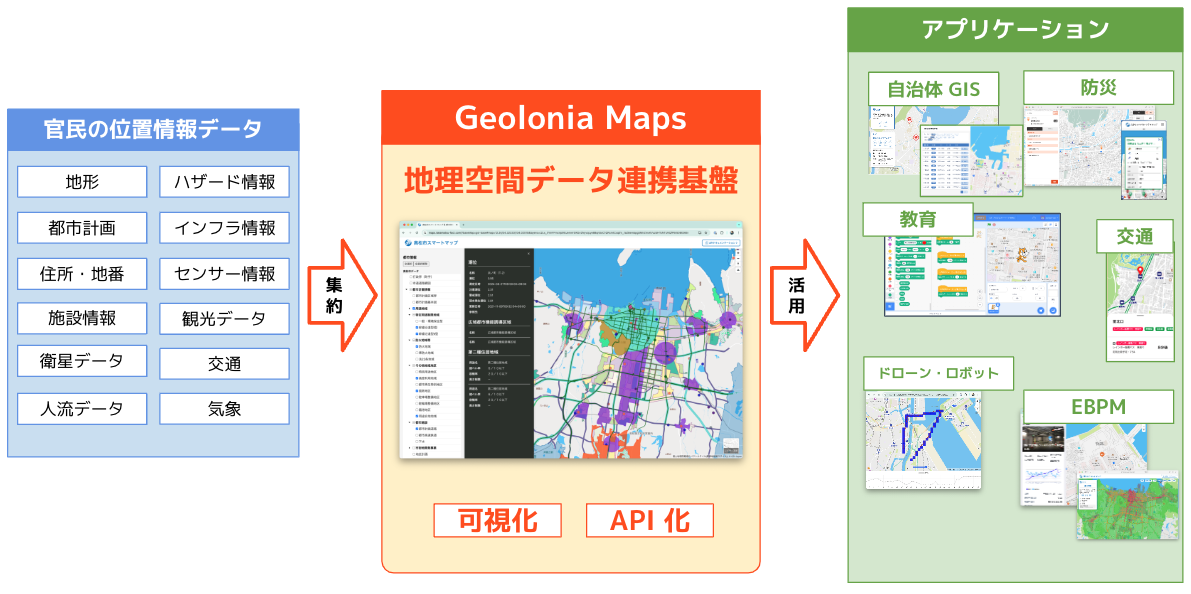The image size is (1191, 594).
Task: Click the left filter tab under the 都市情報 heading
Action: [x=408, y=263]
